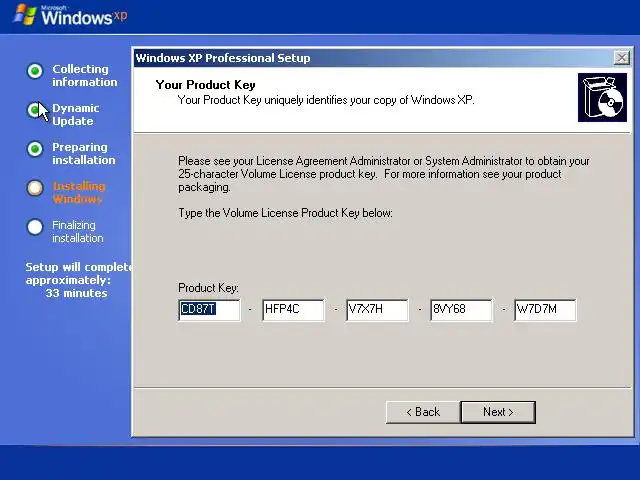This screenshot has width=640, height=480.
Task: Click the '33 minutes' time estimate
Action: point(76,293)
